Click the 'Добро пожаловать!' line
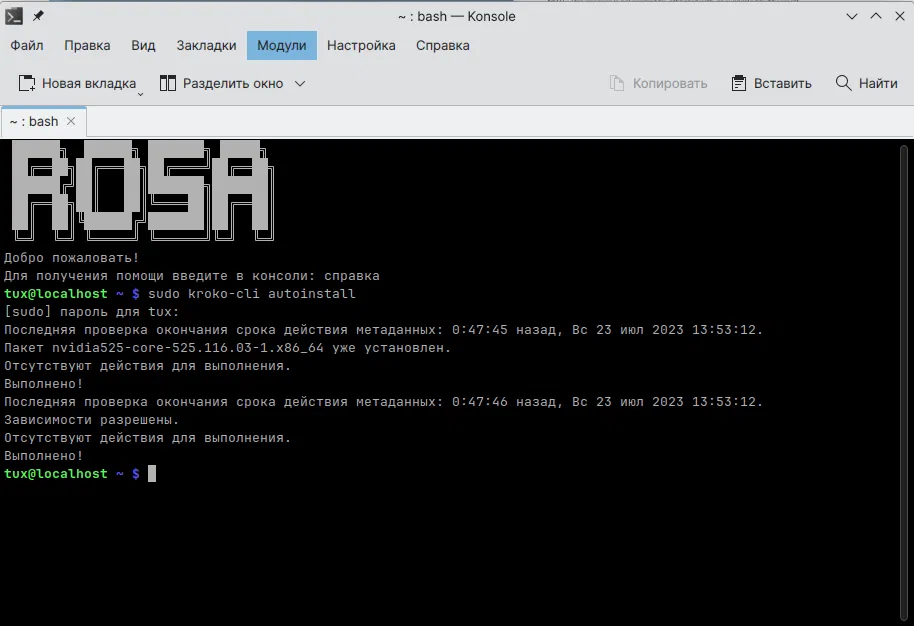914x626 pixels. click(72, 258)
